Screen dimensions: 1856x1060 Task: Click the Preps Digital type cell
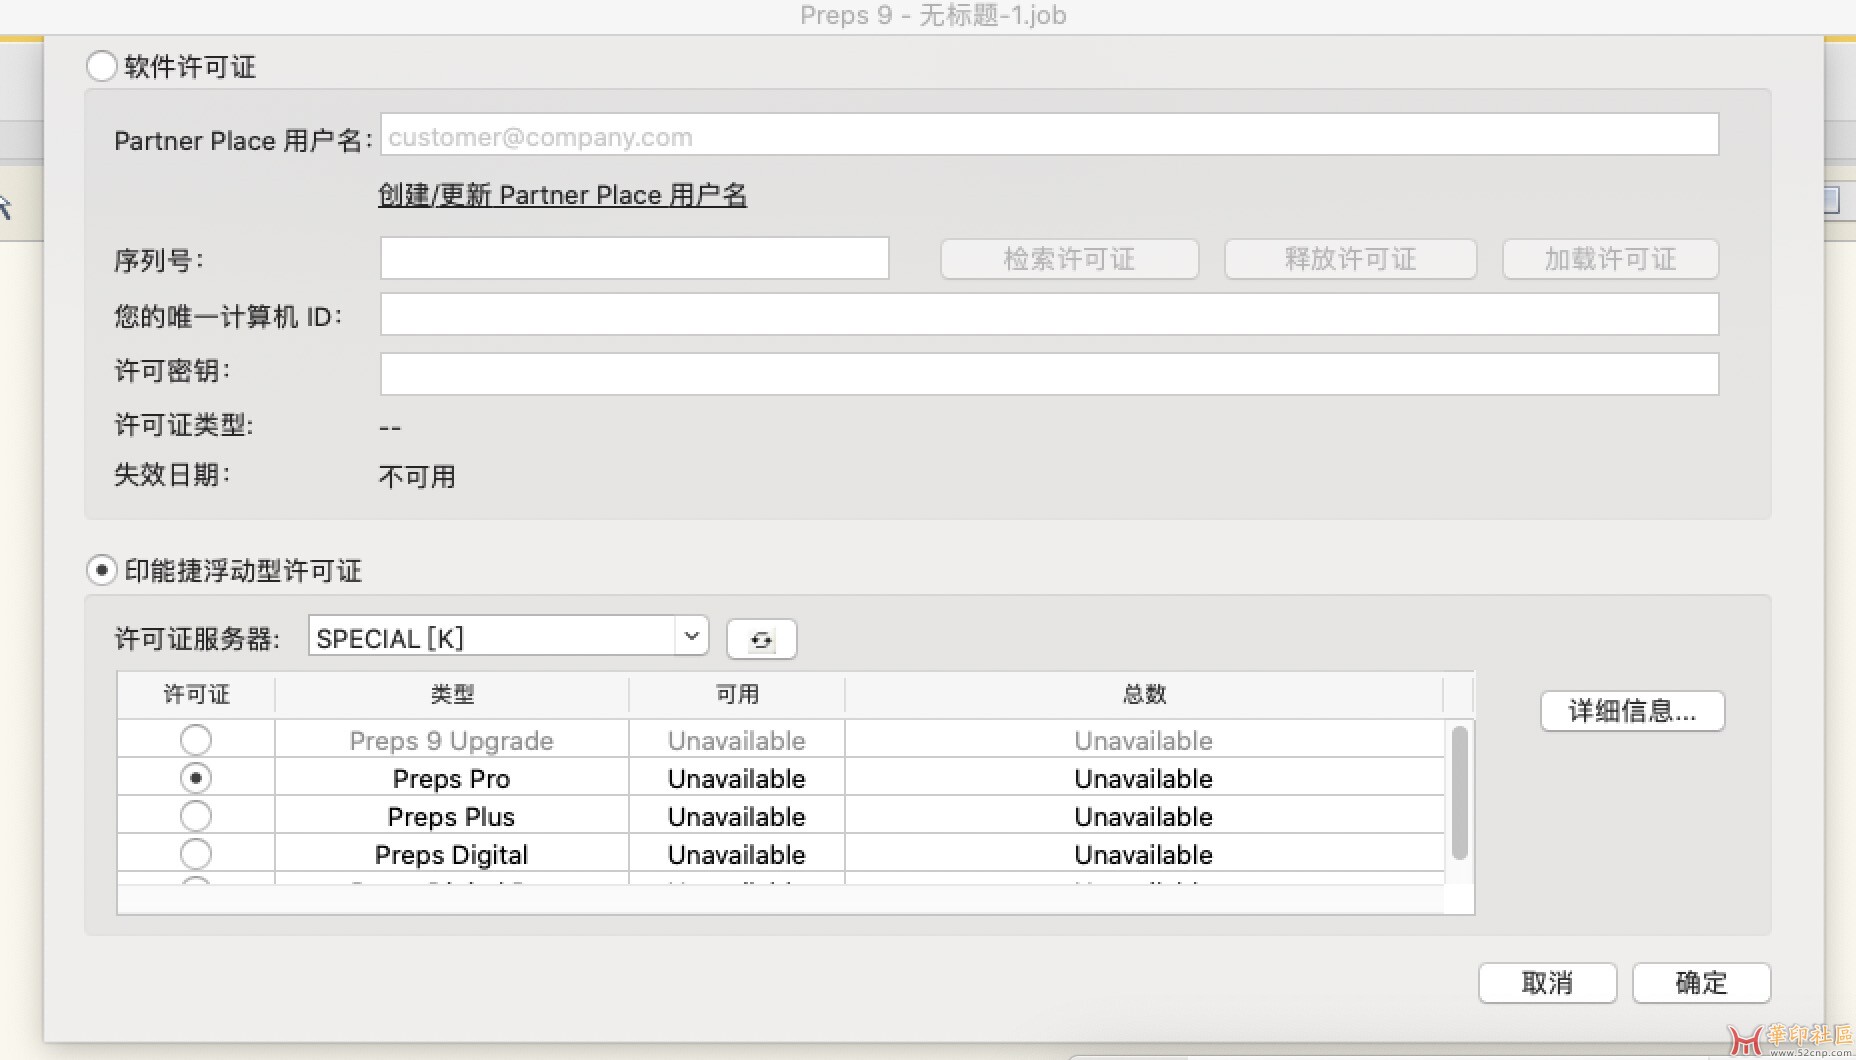pos(452,854)
